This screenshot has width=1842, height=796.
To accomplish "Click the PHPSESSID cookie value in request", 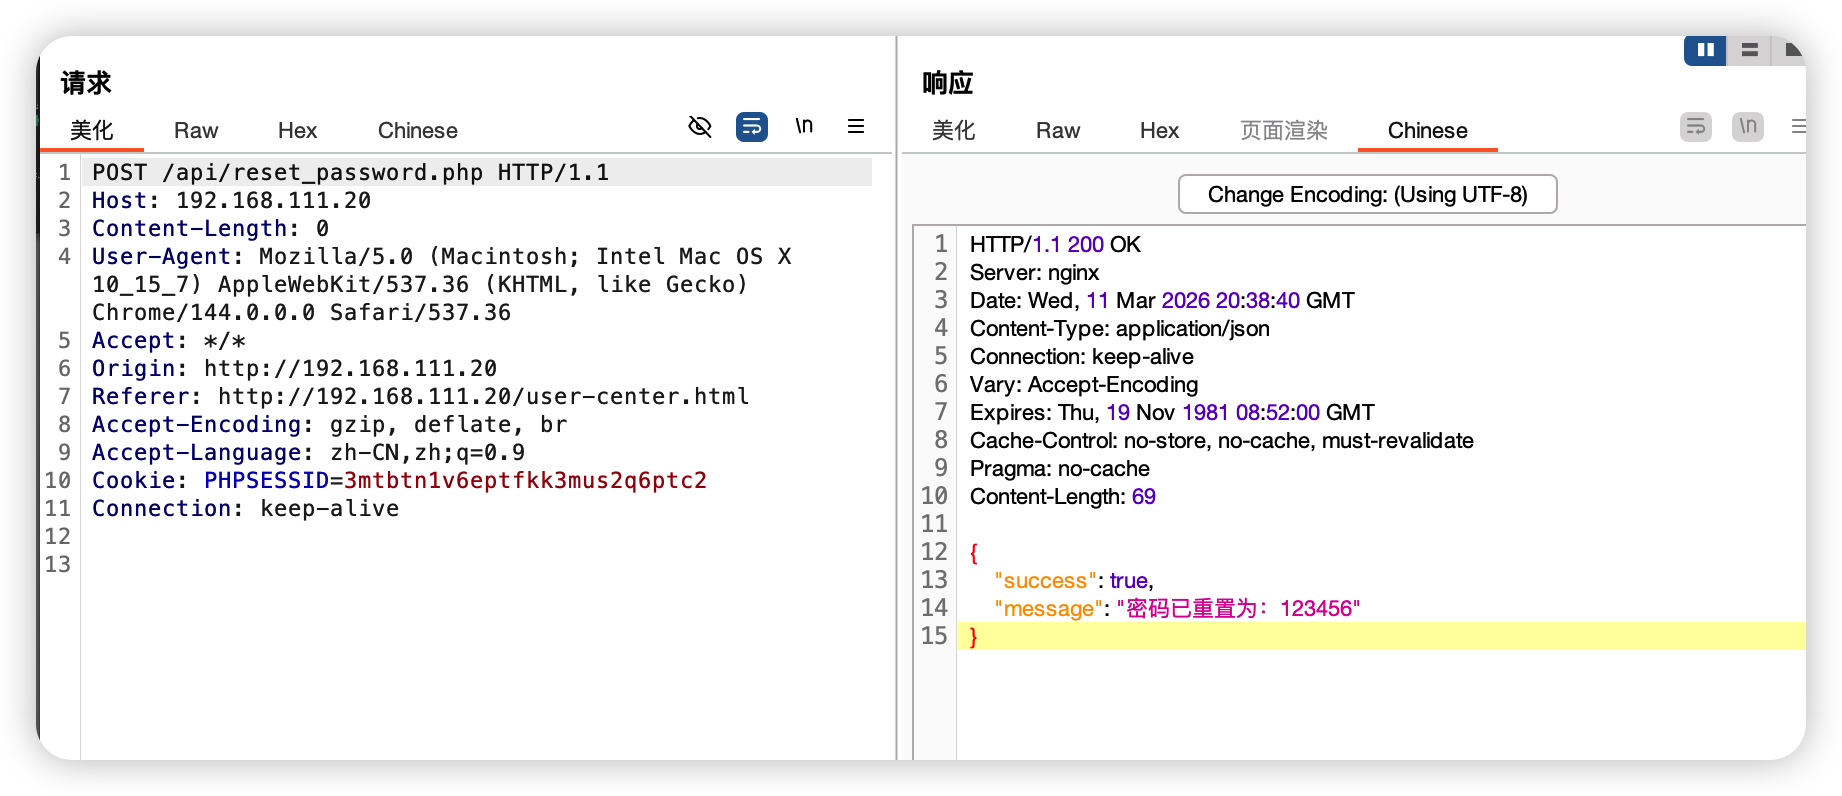I will [525, 481].
